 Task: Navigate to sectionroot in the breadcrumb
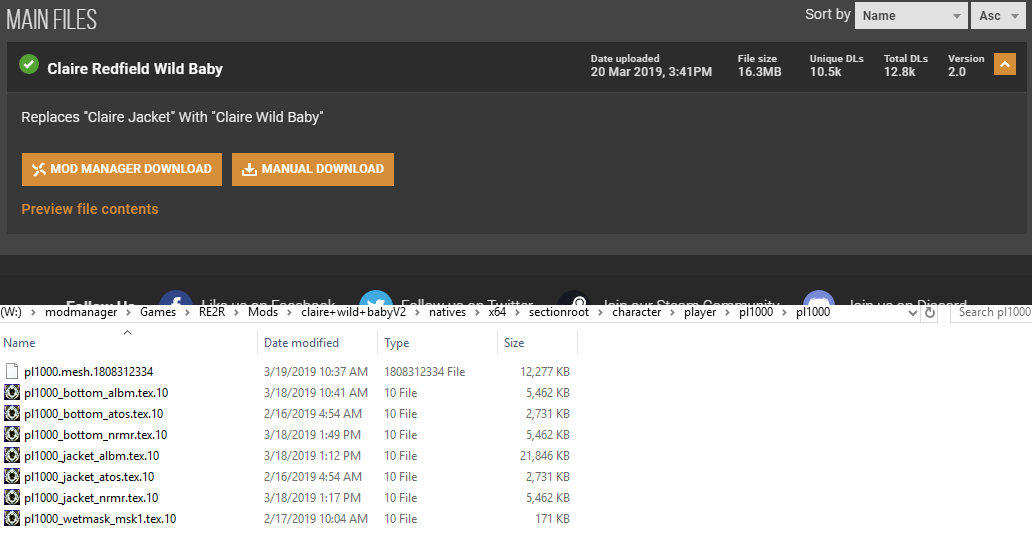559,312
